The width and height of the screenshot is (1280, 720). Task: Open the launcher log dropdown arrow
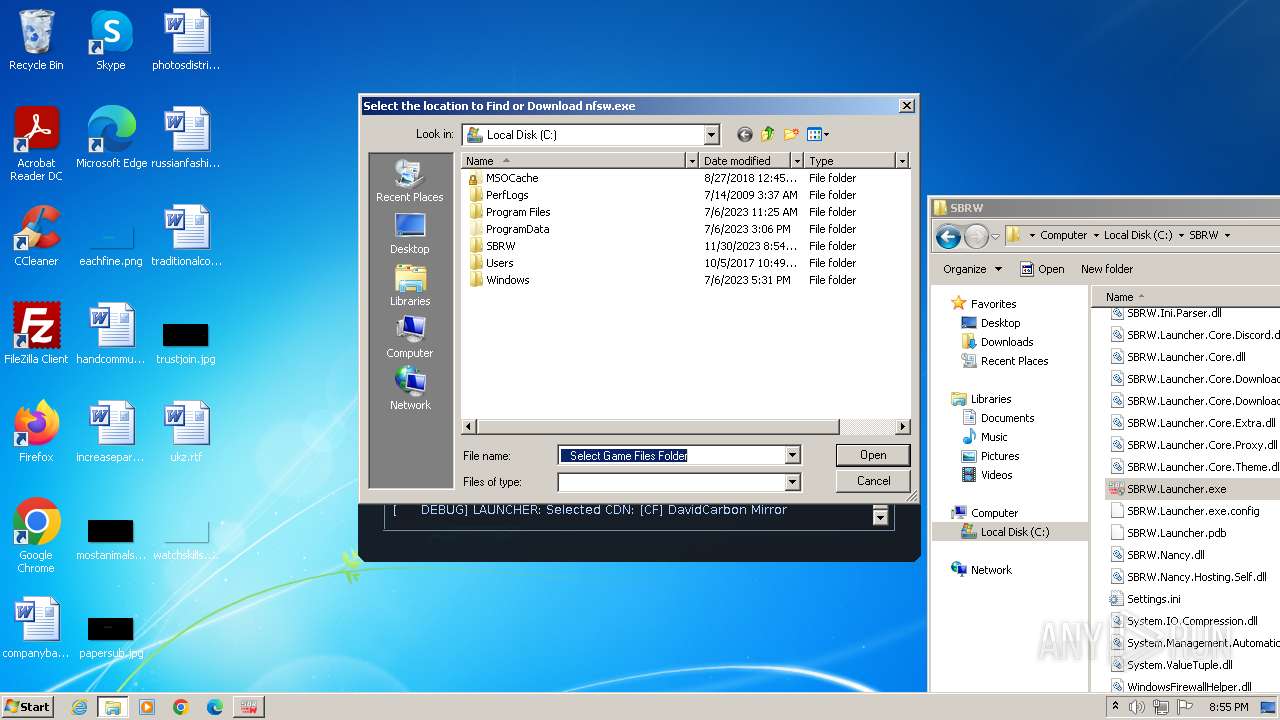coord(880,516)
